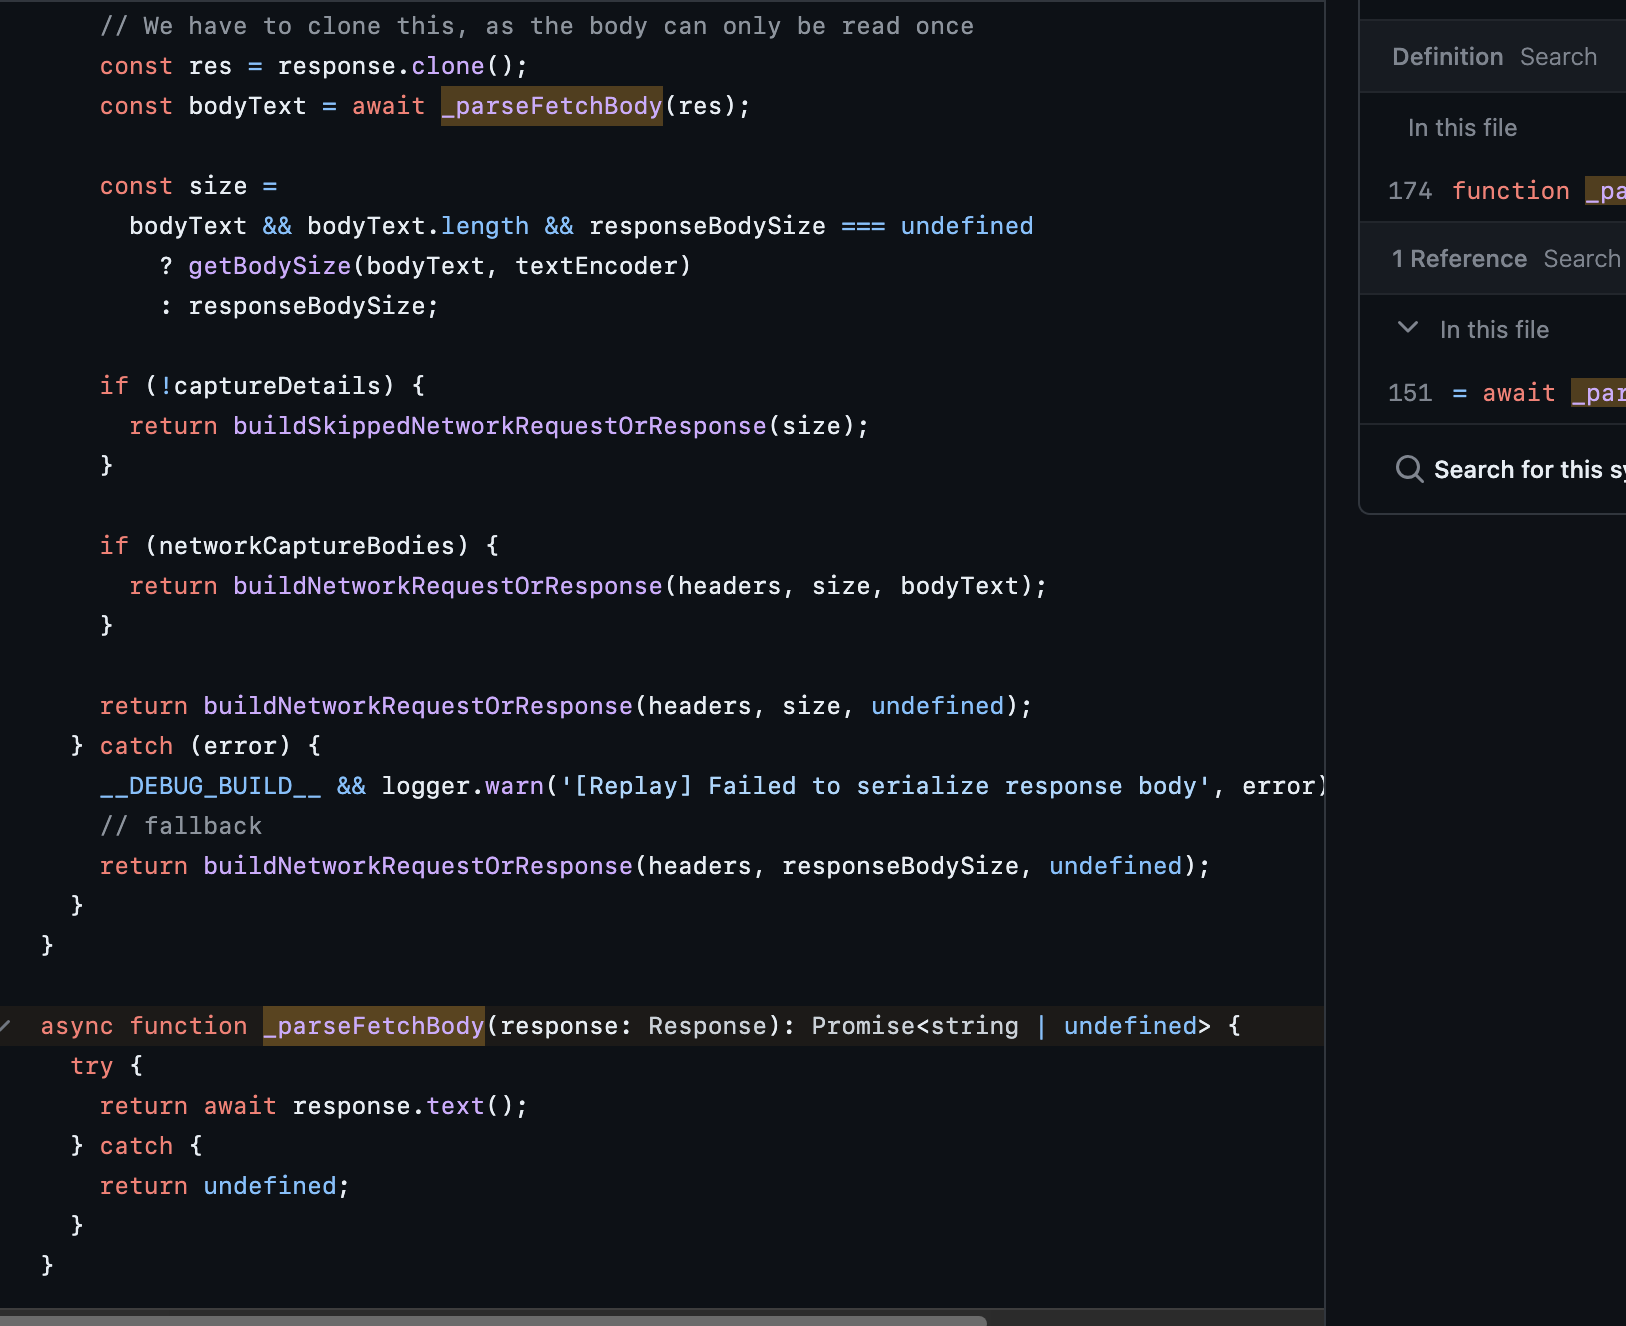1626x1326 pixels.
Task: Click Search beside 1 Reference label
Action: pos(1581,258)
